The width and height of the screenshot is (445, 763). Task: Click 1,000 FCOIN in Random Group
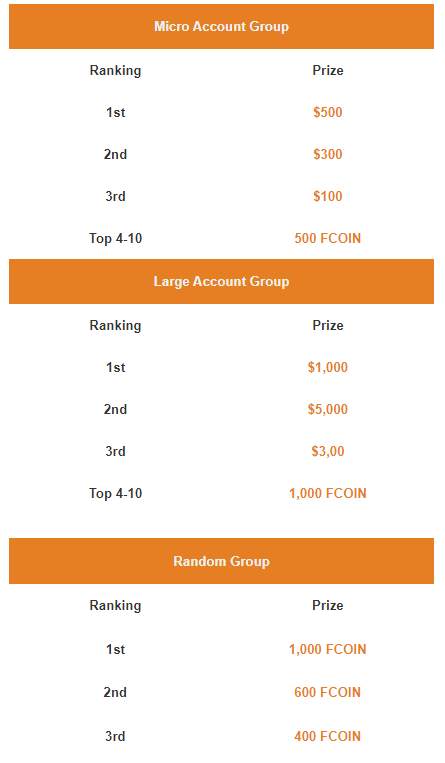pos(328,649)
